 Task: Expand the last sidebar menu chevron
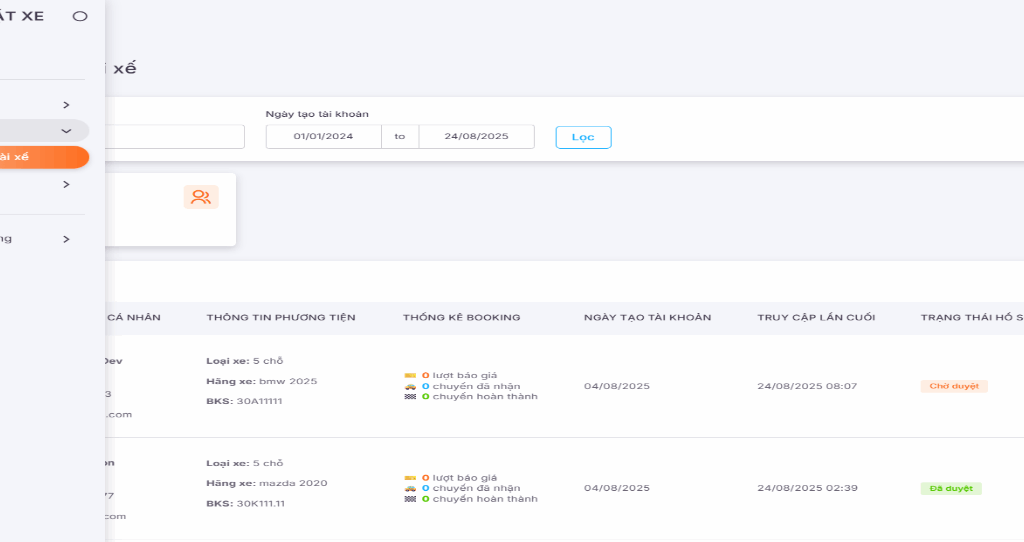(66, 239)
